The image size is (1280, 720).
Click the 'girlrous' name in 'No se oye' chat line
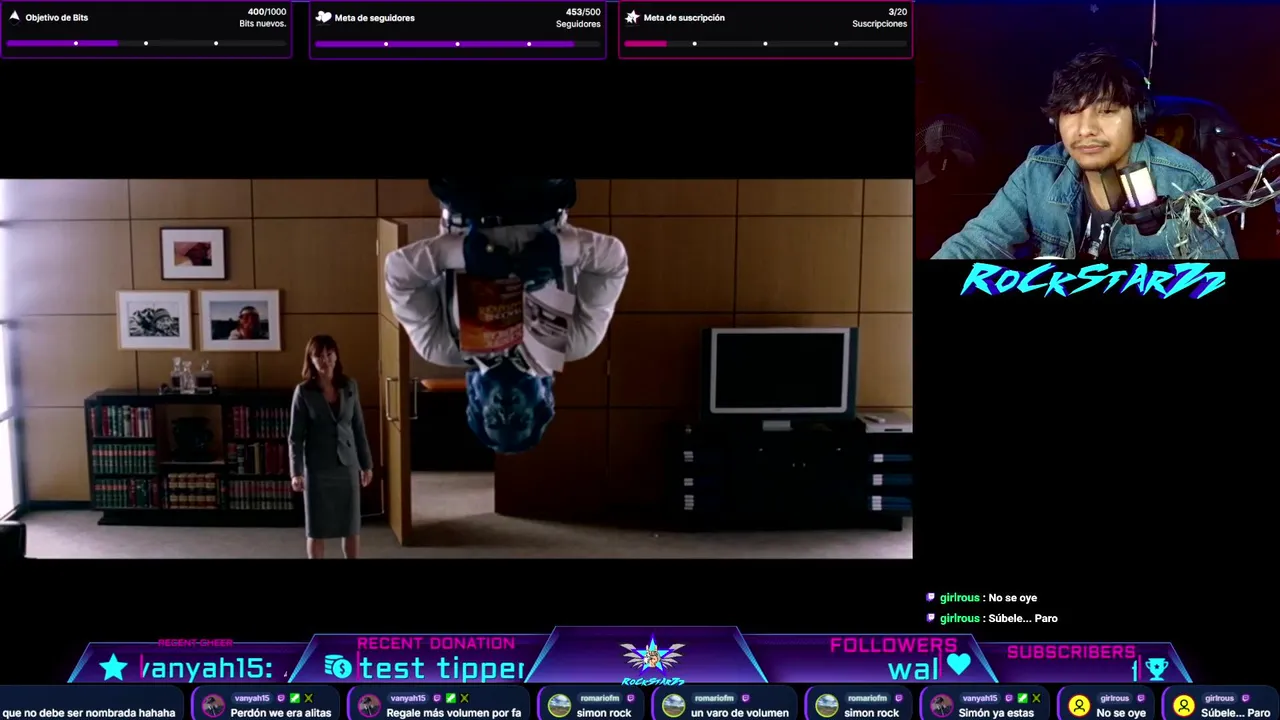pos(959,598)
